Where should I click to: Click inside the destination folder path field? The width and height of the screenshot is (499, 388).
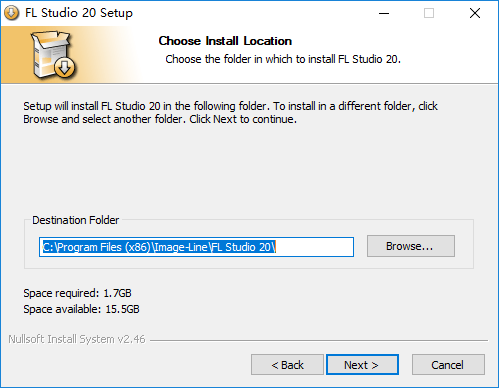point(196,247)
